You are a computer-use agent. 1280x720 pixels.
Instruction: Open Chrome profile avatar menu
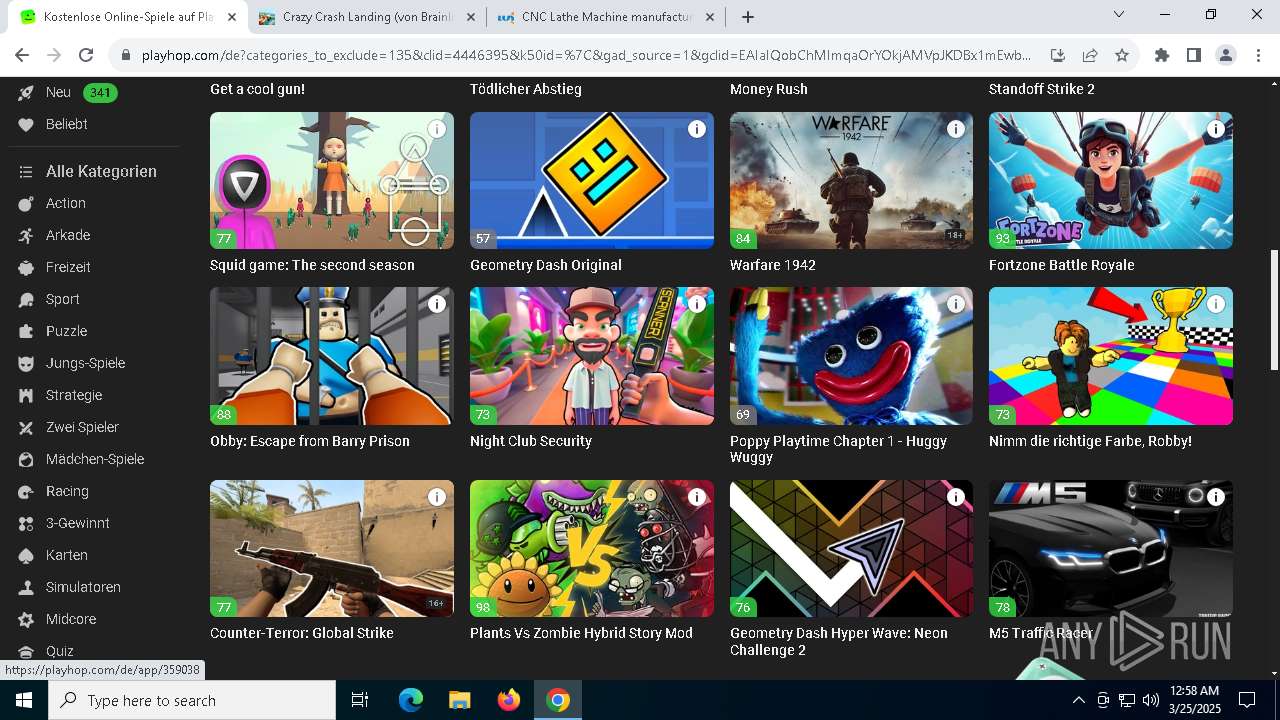pyautogui.click(x=1225, y=55)
